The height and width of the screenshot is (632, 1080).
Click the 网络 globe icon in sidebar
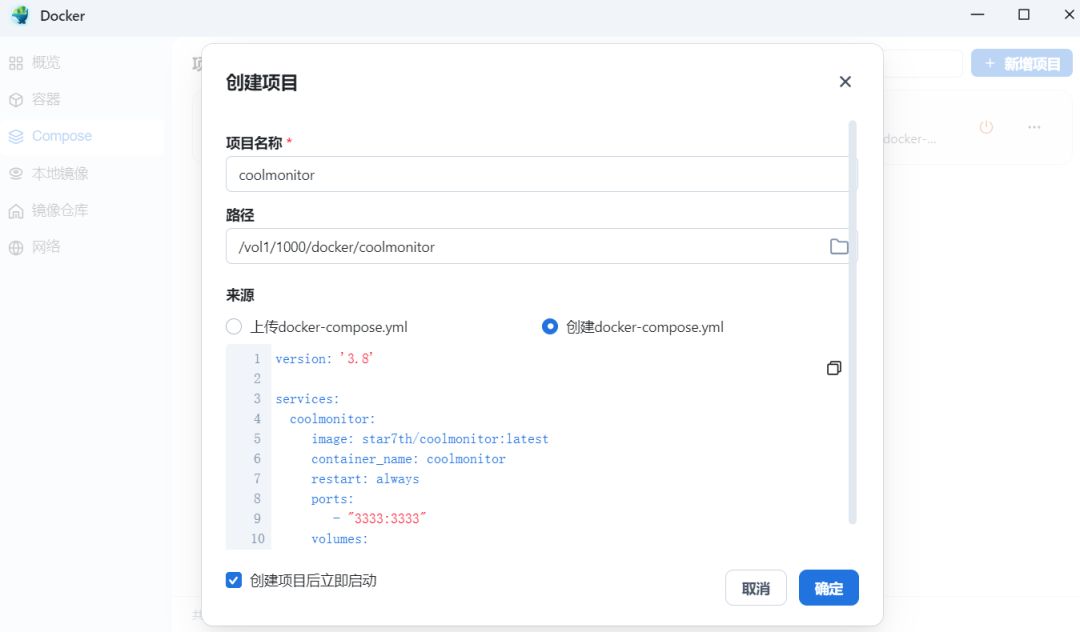[x=16, y=247]
